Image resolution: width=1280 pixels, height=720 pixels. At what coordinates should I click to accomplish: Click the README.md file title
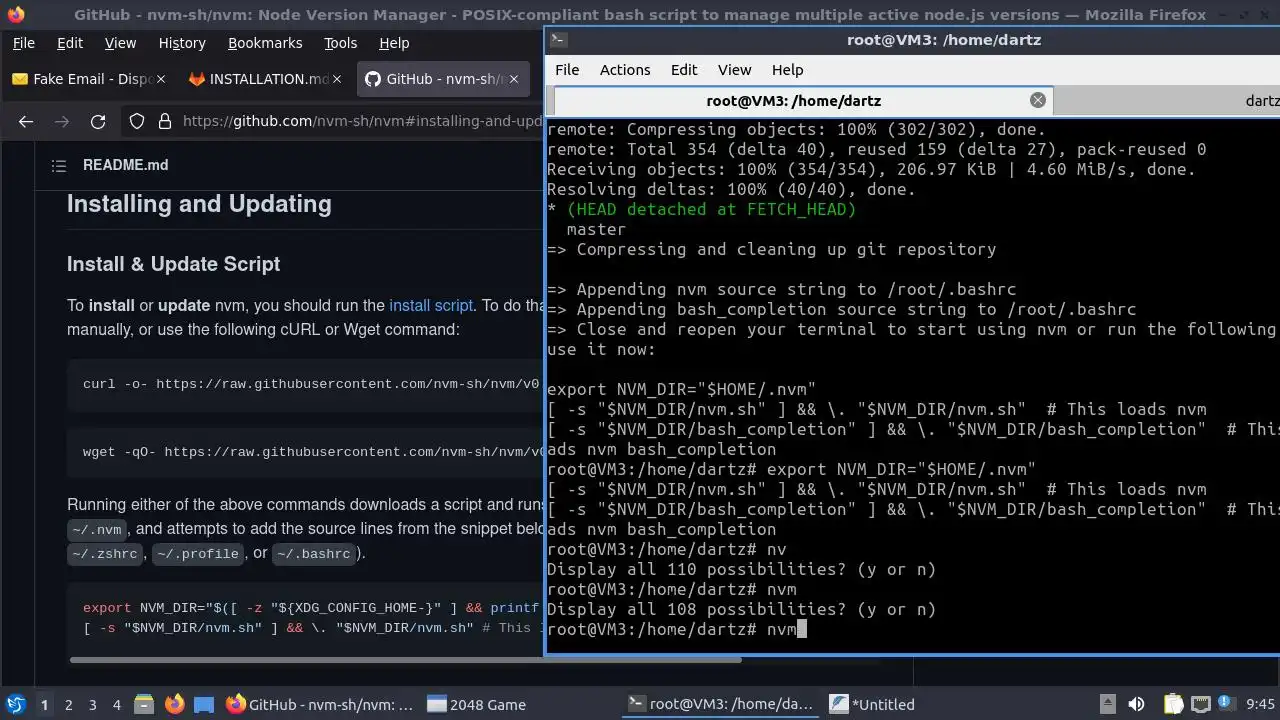[125, 165]
